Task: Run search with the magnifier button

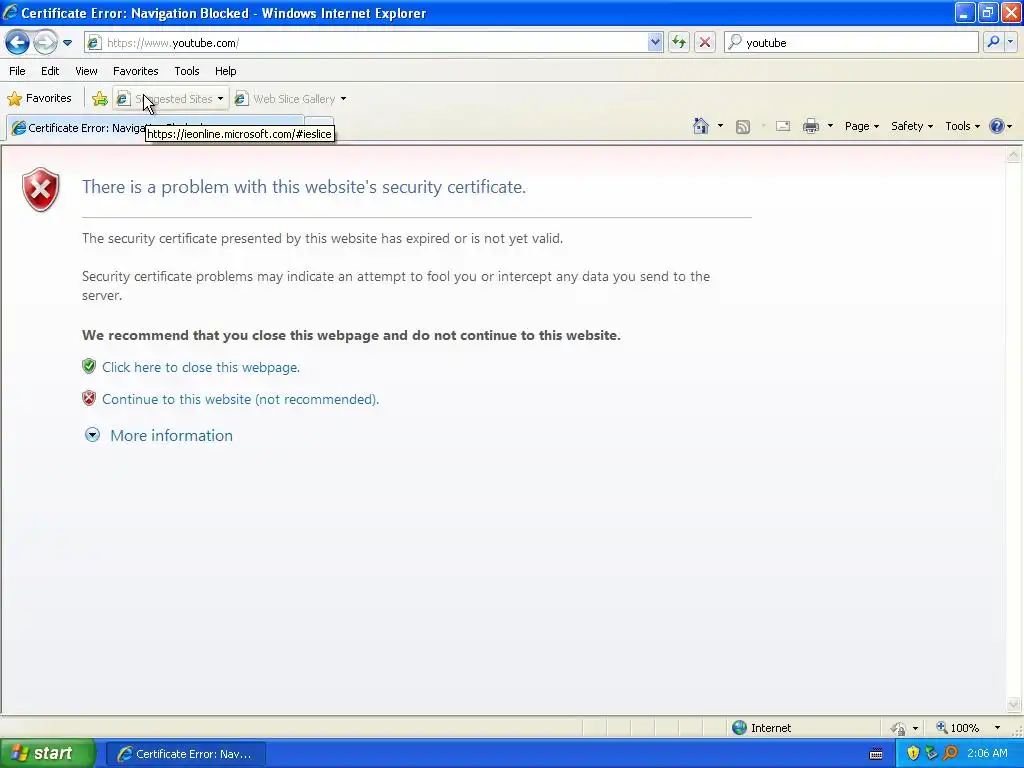Action: pos(993,43)
